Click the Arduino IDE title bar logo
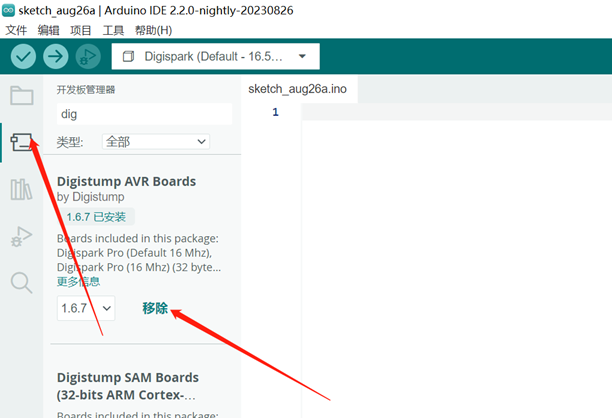 pos(8,10)
